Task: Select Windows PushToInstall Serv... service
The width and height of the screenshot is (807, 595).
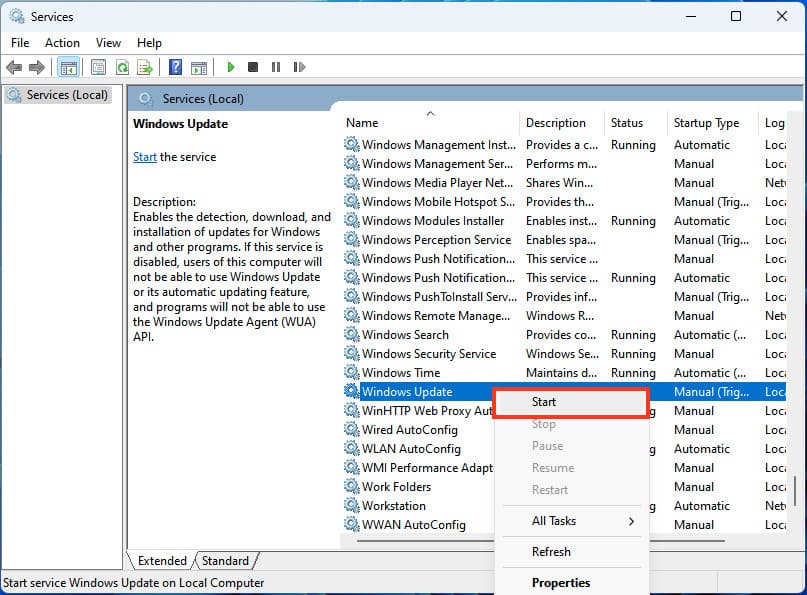Action: tap(565, 297)
